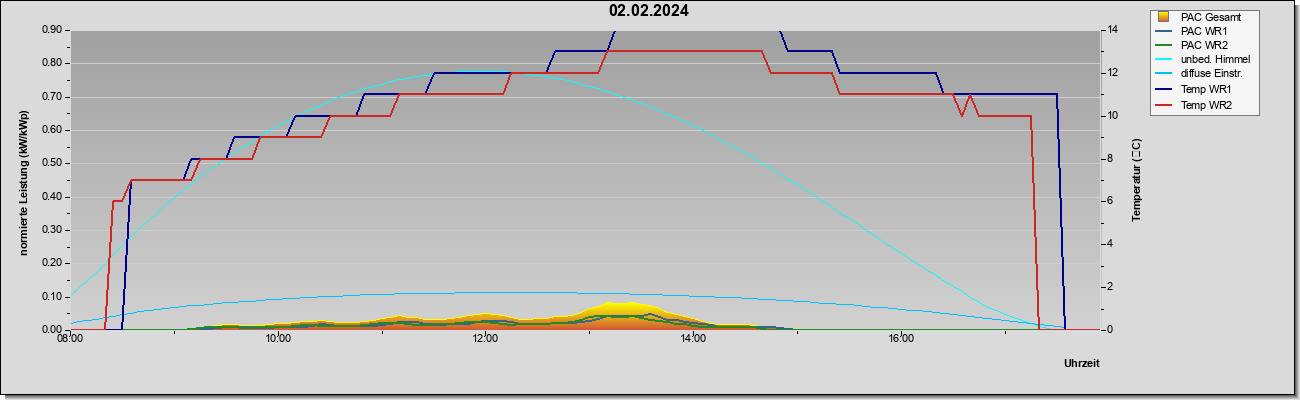Click the unbed. Himmel cyan legend marker

coord(1163,60)
